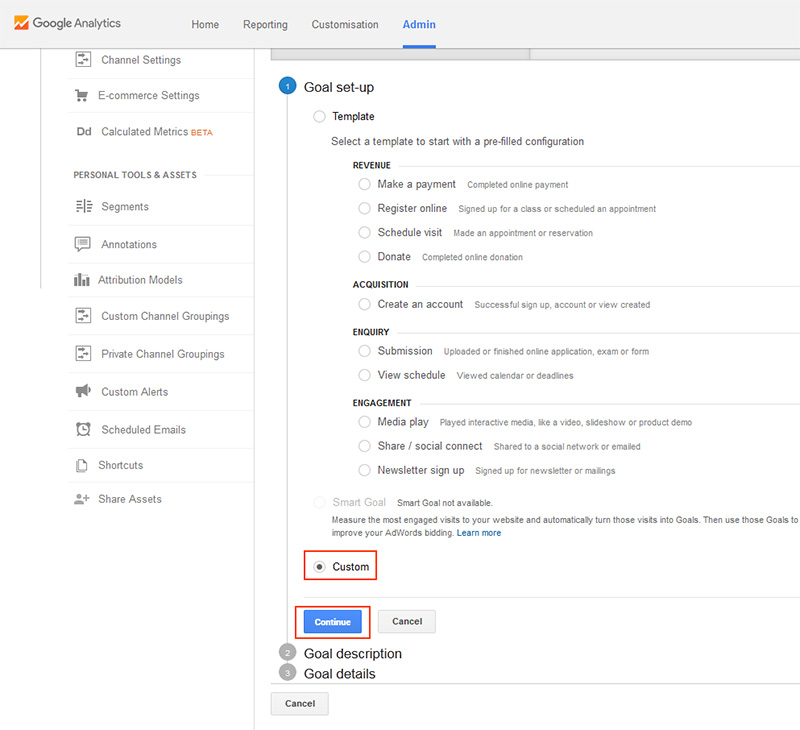Select the Custom goal radio button
800x730 pixels.
[319, 567]
